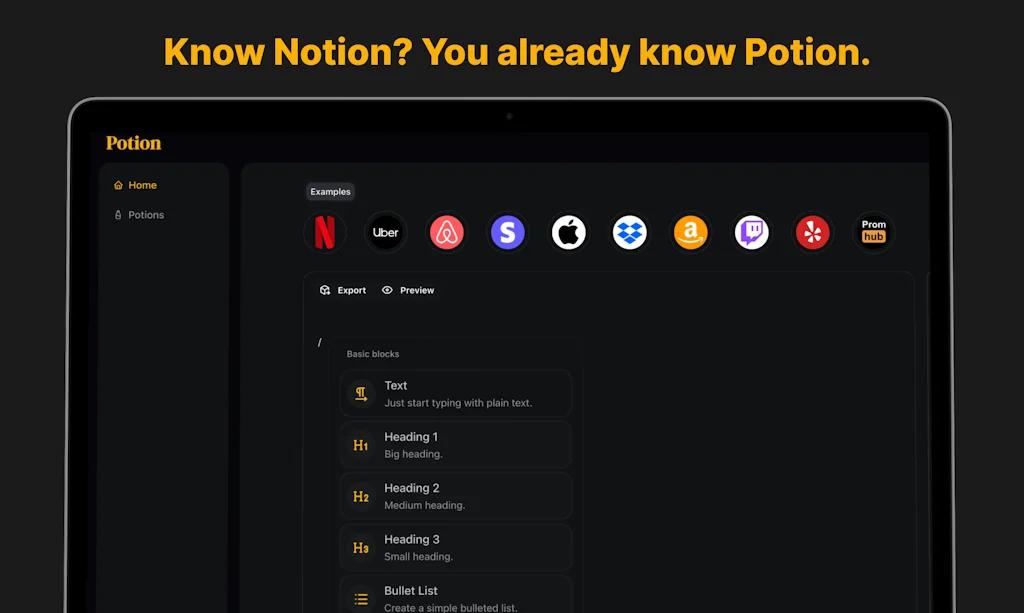Select the Dropbox example icon
Screen dimensions: 1024x613
click(x=629, y=232)
